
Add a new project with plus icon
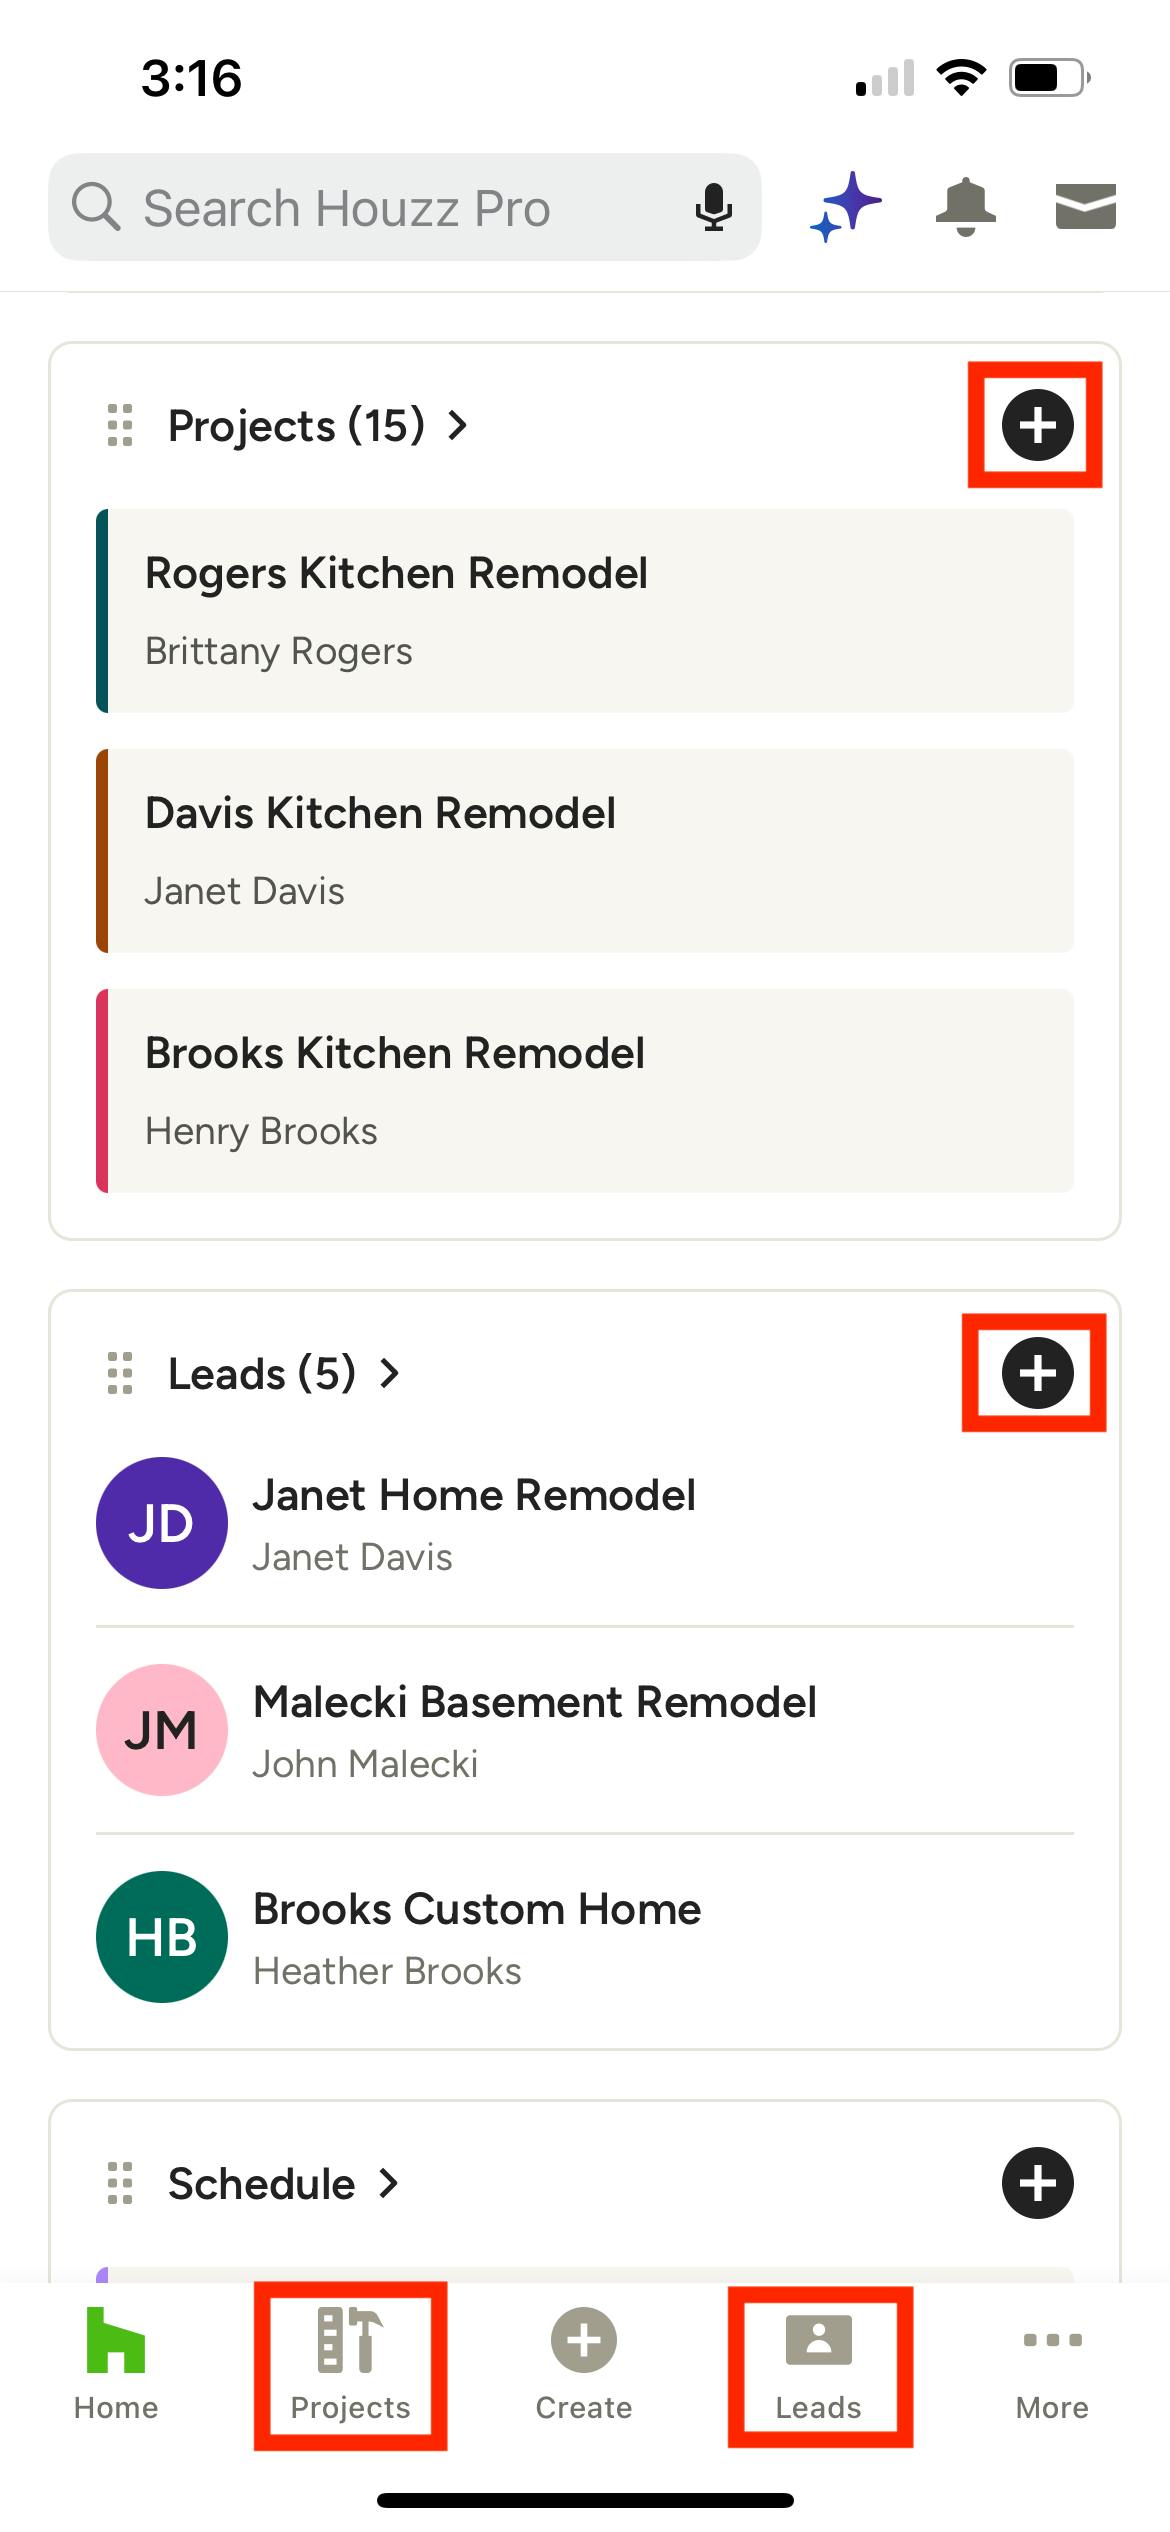click(x=1037, y=425)
